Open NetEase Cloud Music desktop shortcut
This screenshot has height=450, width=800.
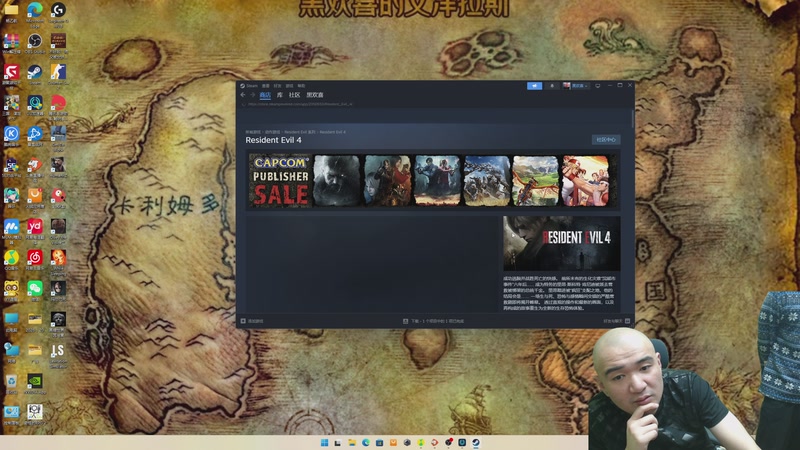[35, 257]
